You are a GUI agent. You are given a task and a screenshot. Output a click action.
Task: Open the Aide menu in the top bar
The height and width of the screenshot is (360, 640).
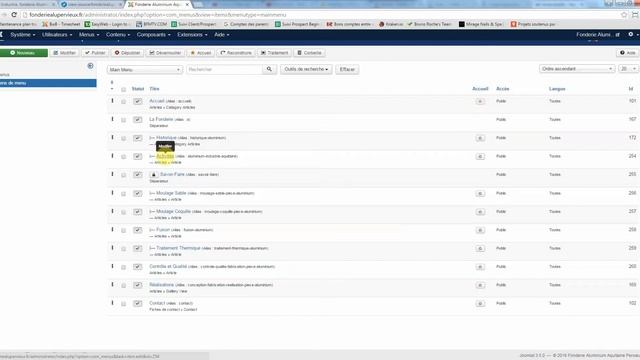tap(222, 35)
